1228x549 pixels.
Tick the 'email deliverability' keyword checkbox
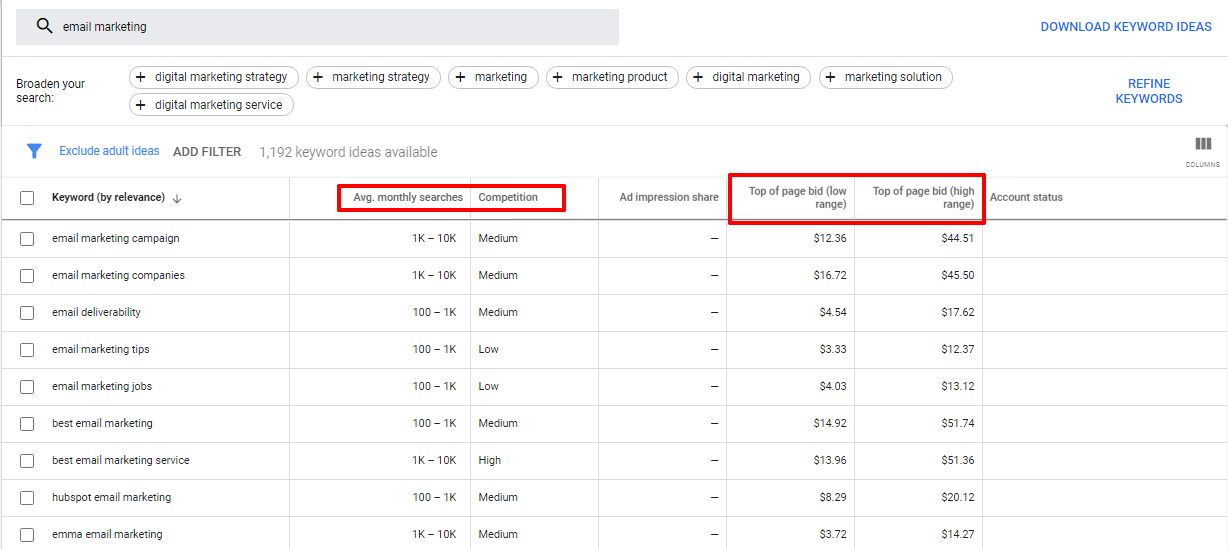[x=27, y=313]
